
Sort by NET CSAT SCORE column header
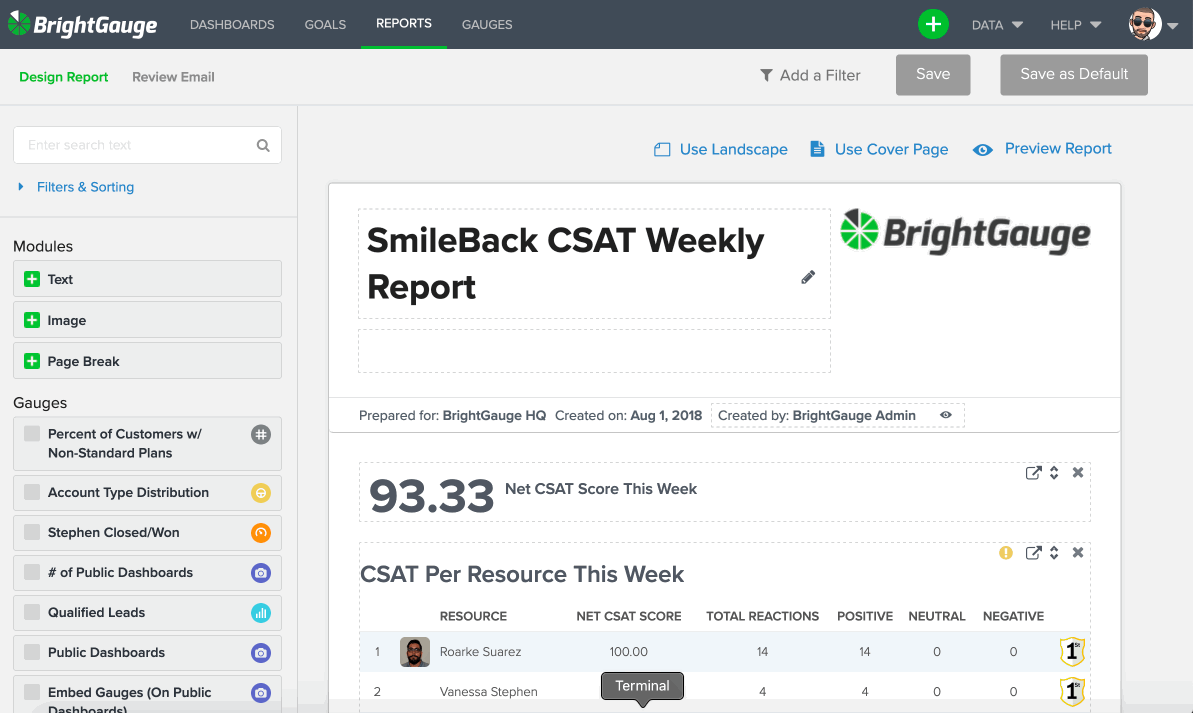click(628, 616)
